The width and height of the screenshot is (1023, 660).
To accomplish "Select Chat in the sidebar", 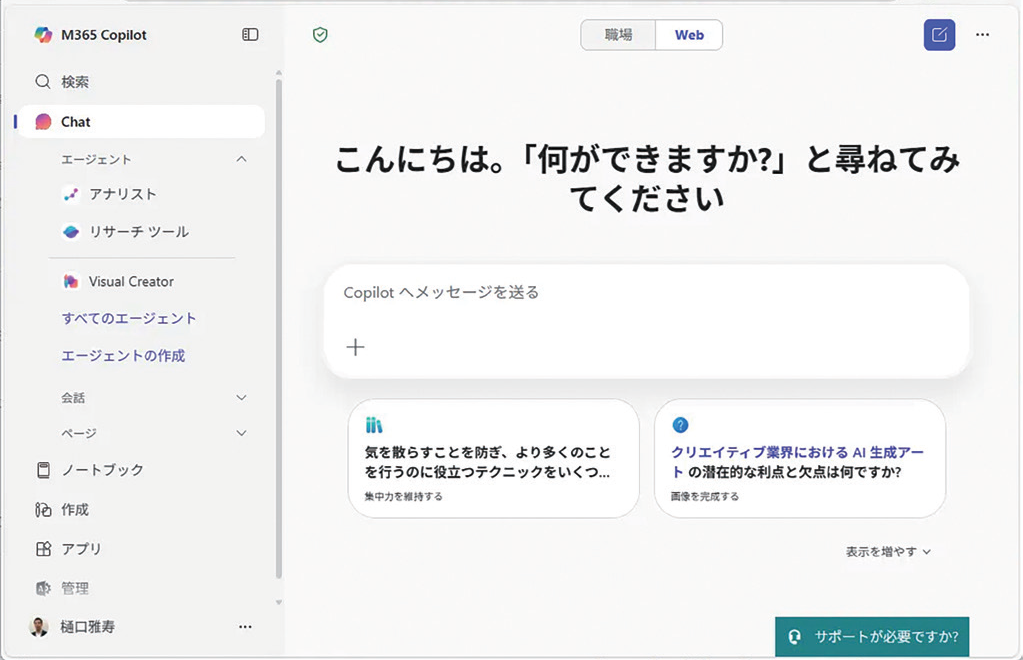I will [x=142, y=122].
